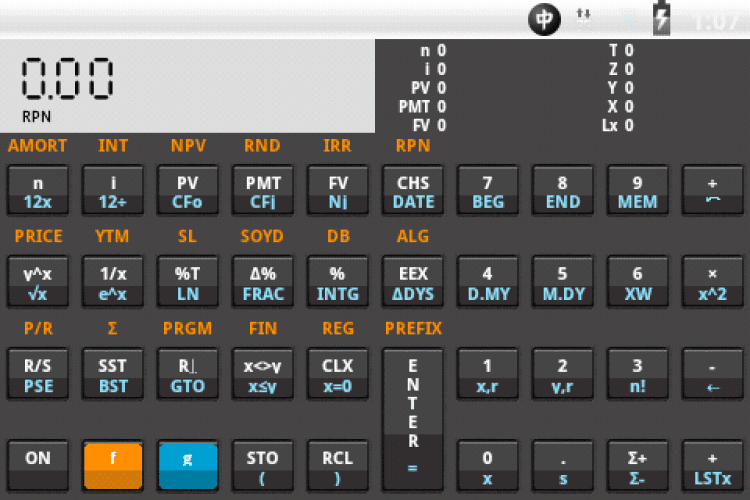
Task: Tap the Σ+ / Σ- key
Action: tap(638, 466)
